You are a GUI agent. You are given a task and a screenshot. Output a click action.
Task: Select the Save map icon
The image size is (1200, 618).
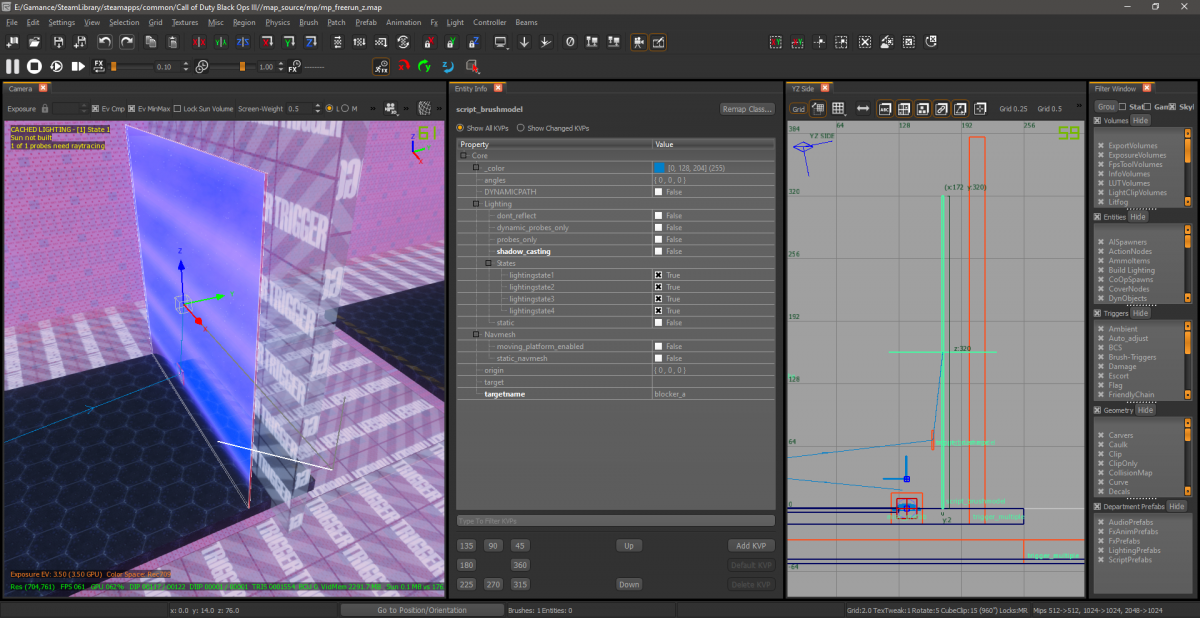(57, 42)
